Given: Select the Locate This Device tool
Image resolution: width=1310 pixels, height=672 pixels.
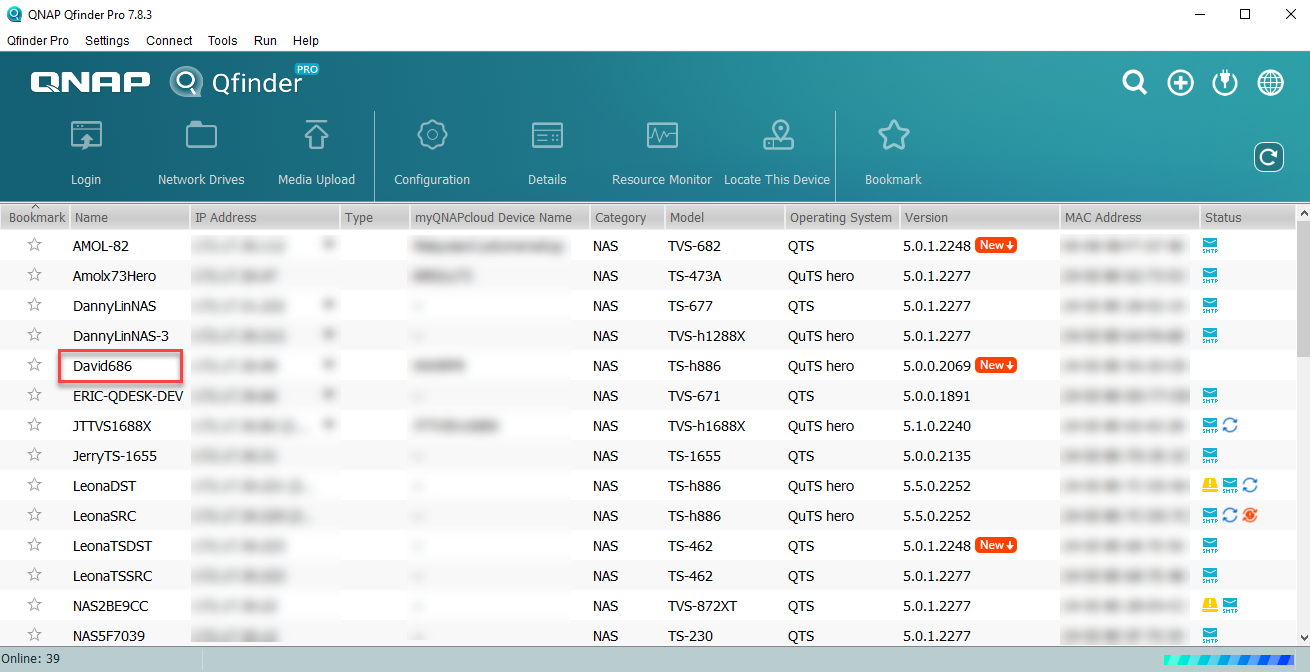Looking at the screenshot, I should pos(777,150).
